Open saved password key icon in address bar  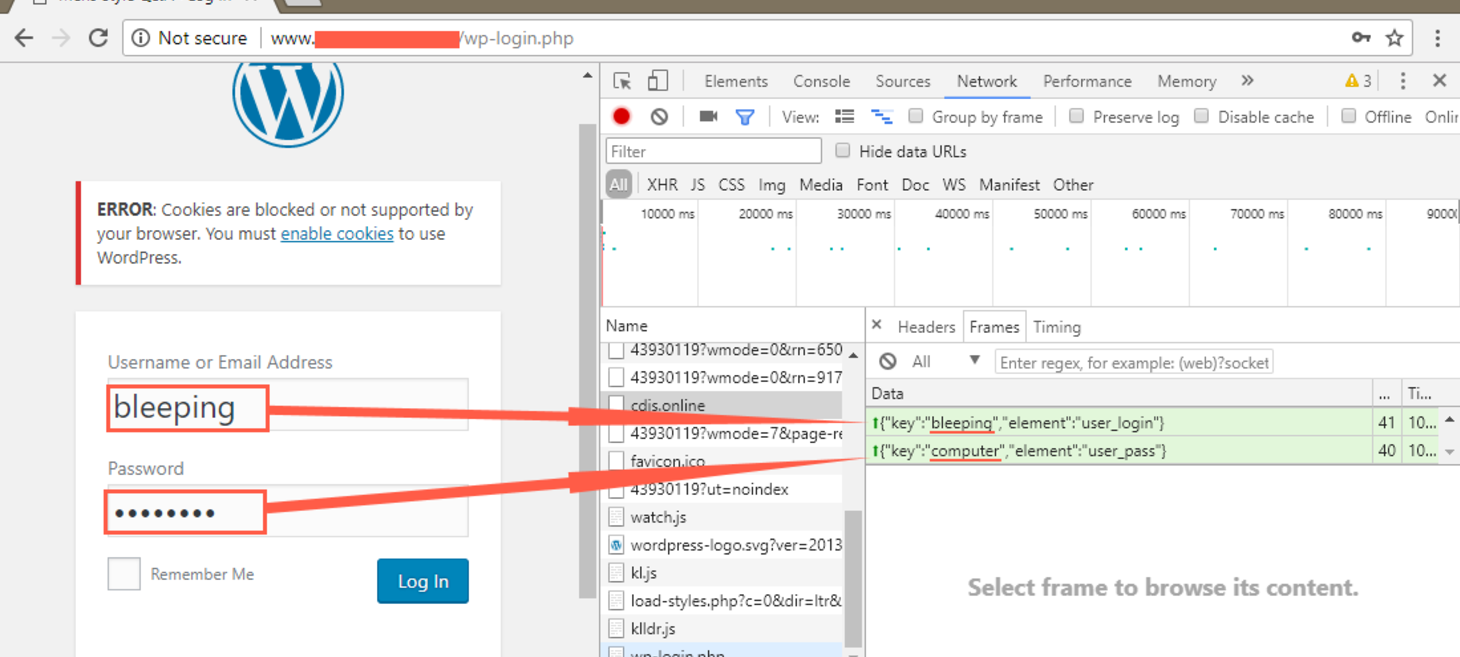tap(1361, 38)
